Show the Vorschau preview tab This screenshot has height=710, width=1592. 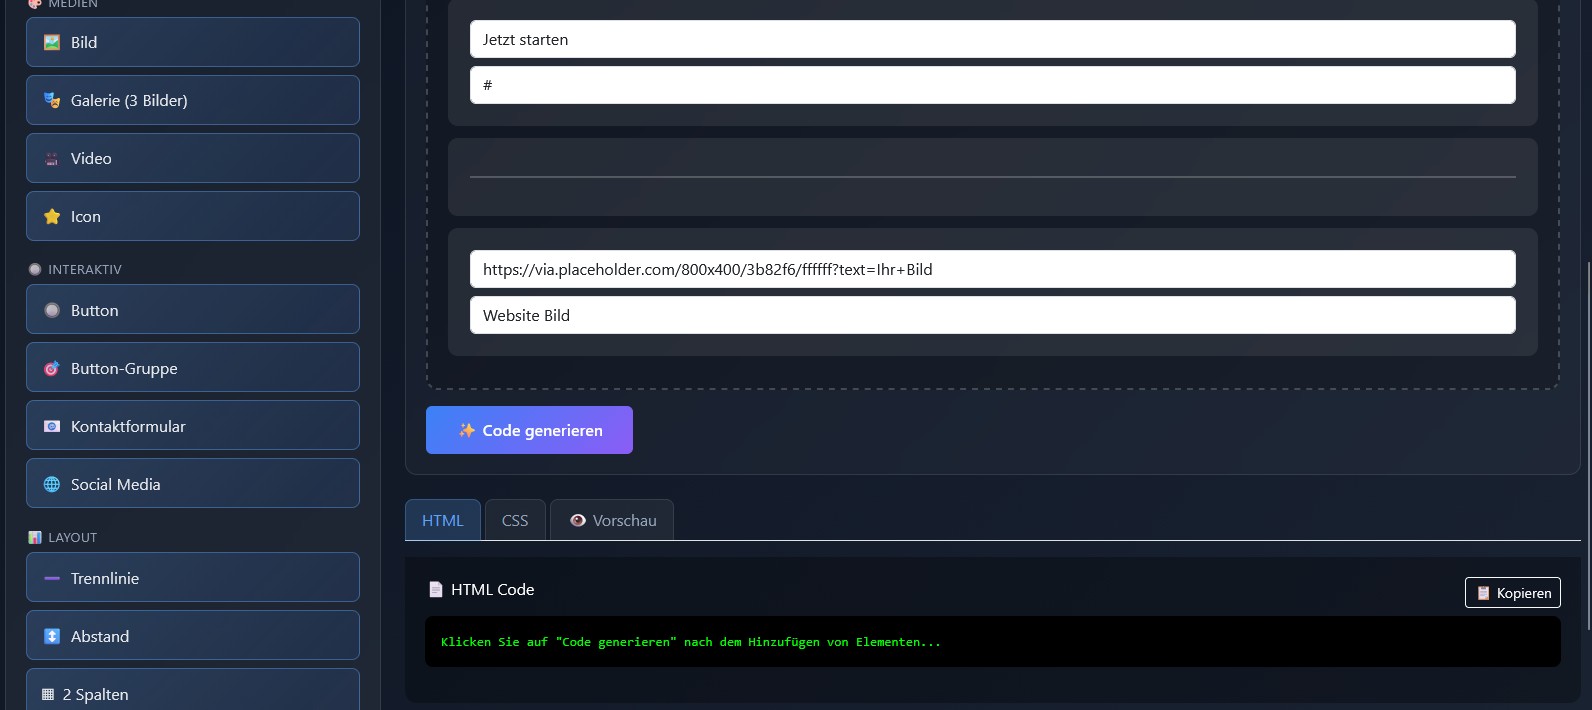[612, 520]
